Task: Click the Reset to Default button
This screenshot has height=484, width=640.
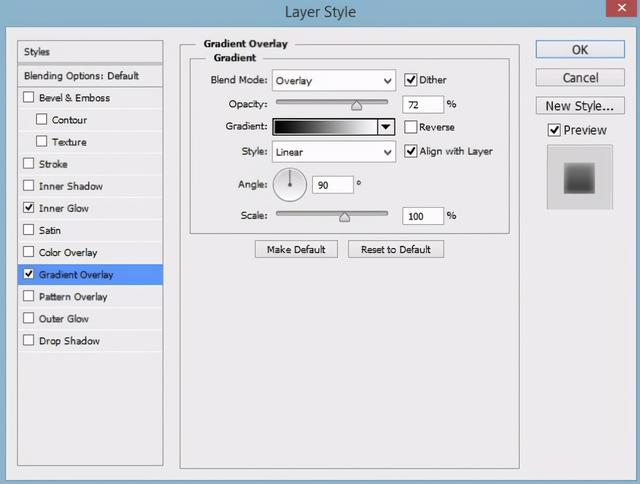Action: 396,249
